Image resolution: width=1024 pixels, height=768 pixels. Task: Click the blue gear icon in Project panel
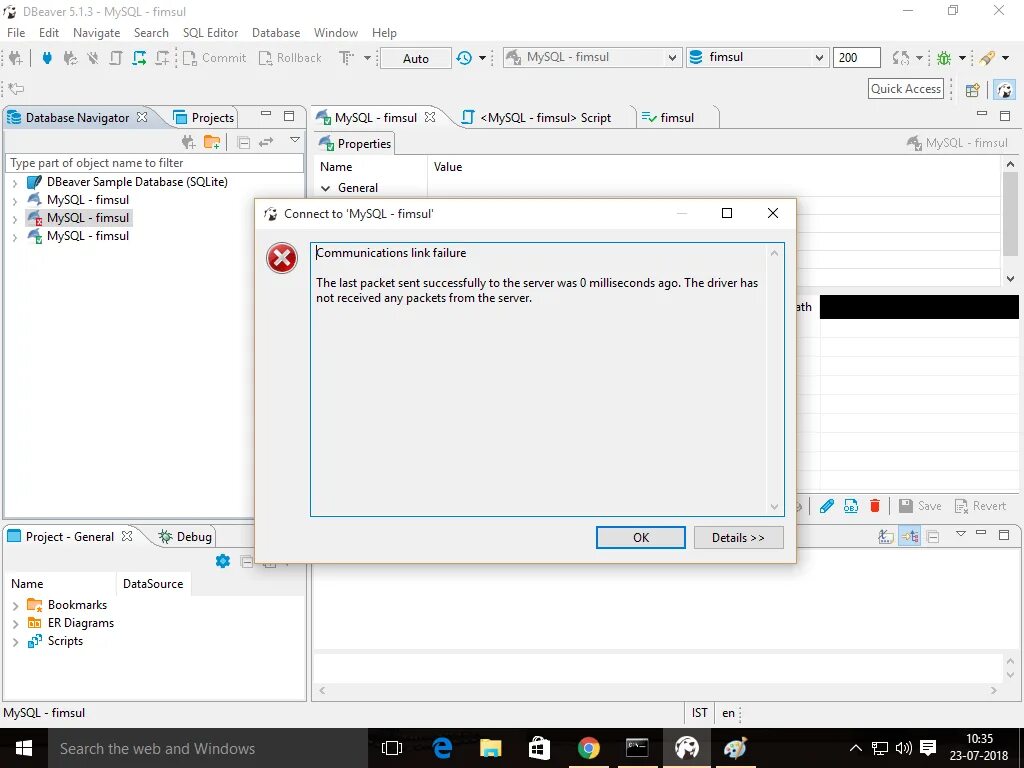223,561
